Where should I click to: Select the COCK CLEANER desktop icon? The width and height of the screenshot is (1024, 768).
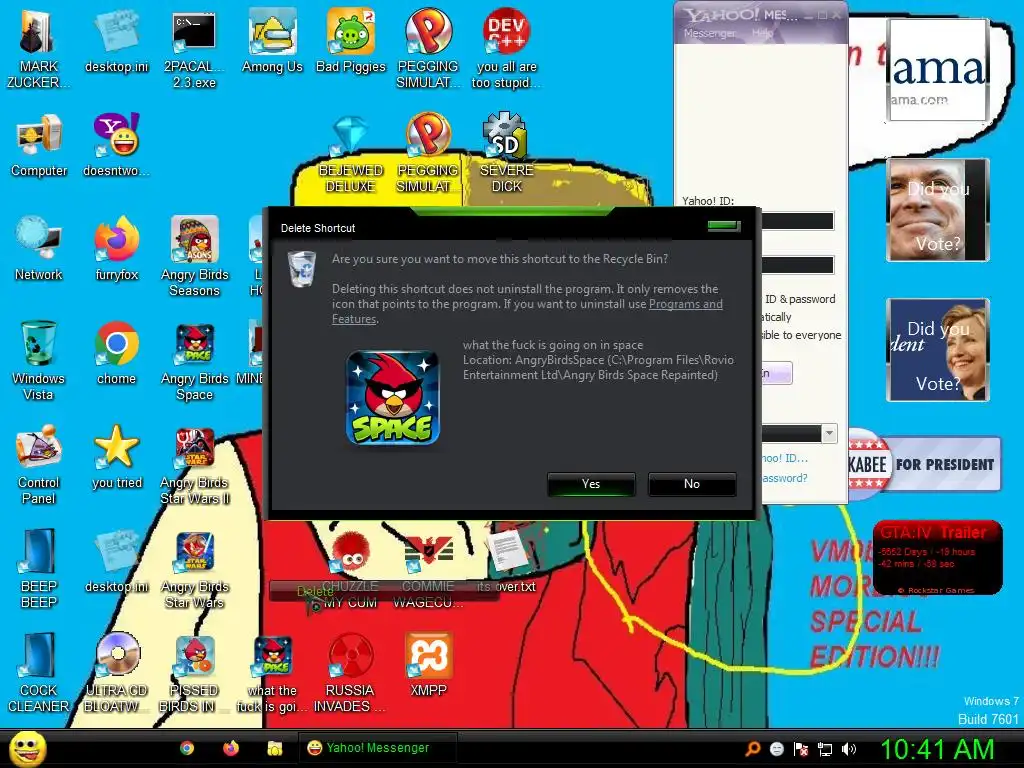[x=39, y=673]
